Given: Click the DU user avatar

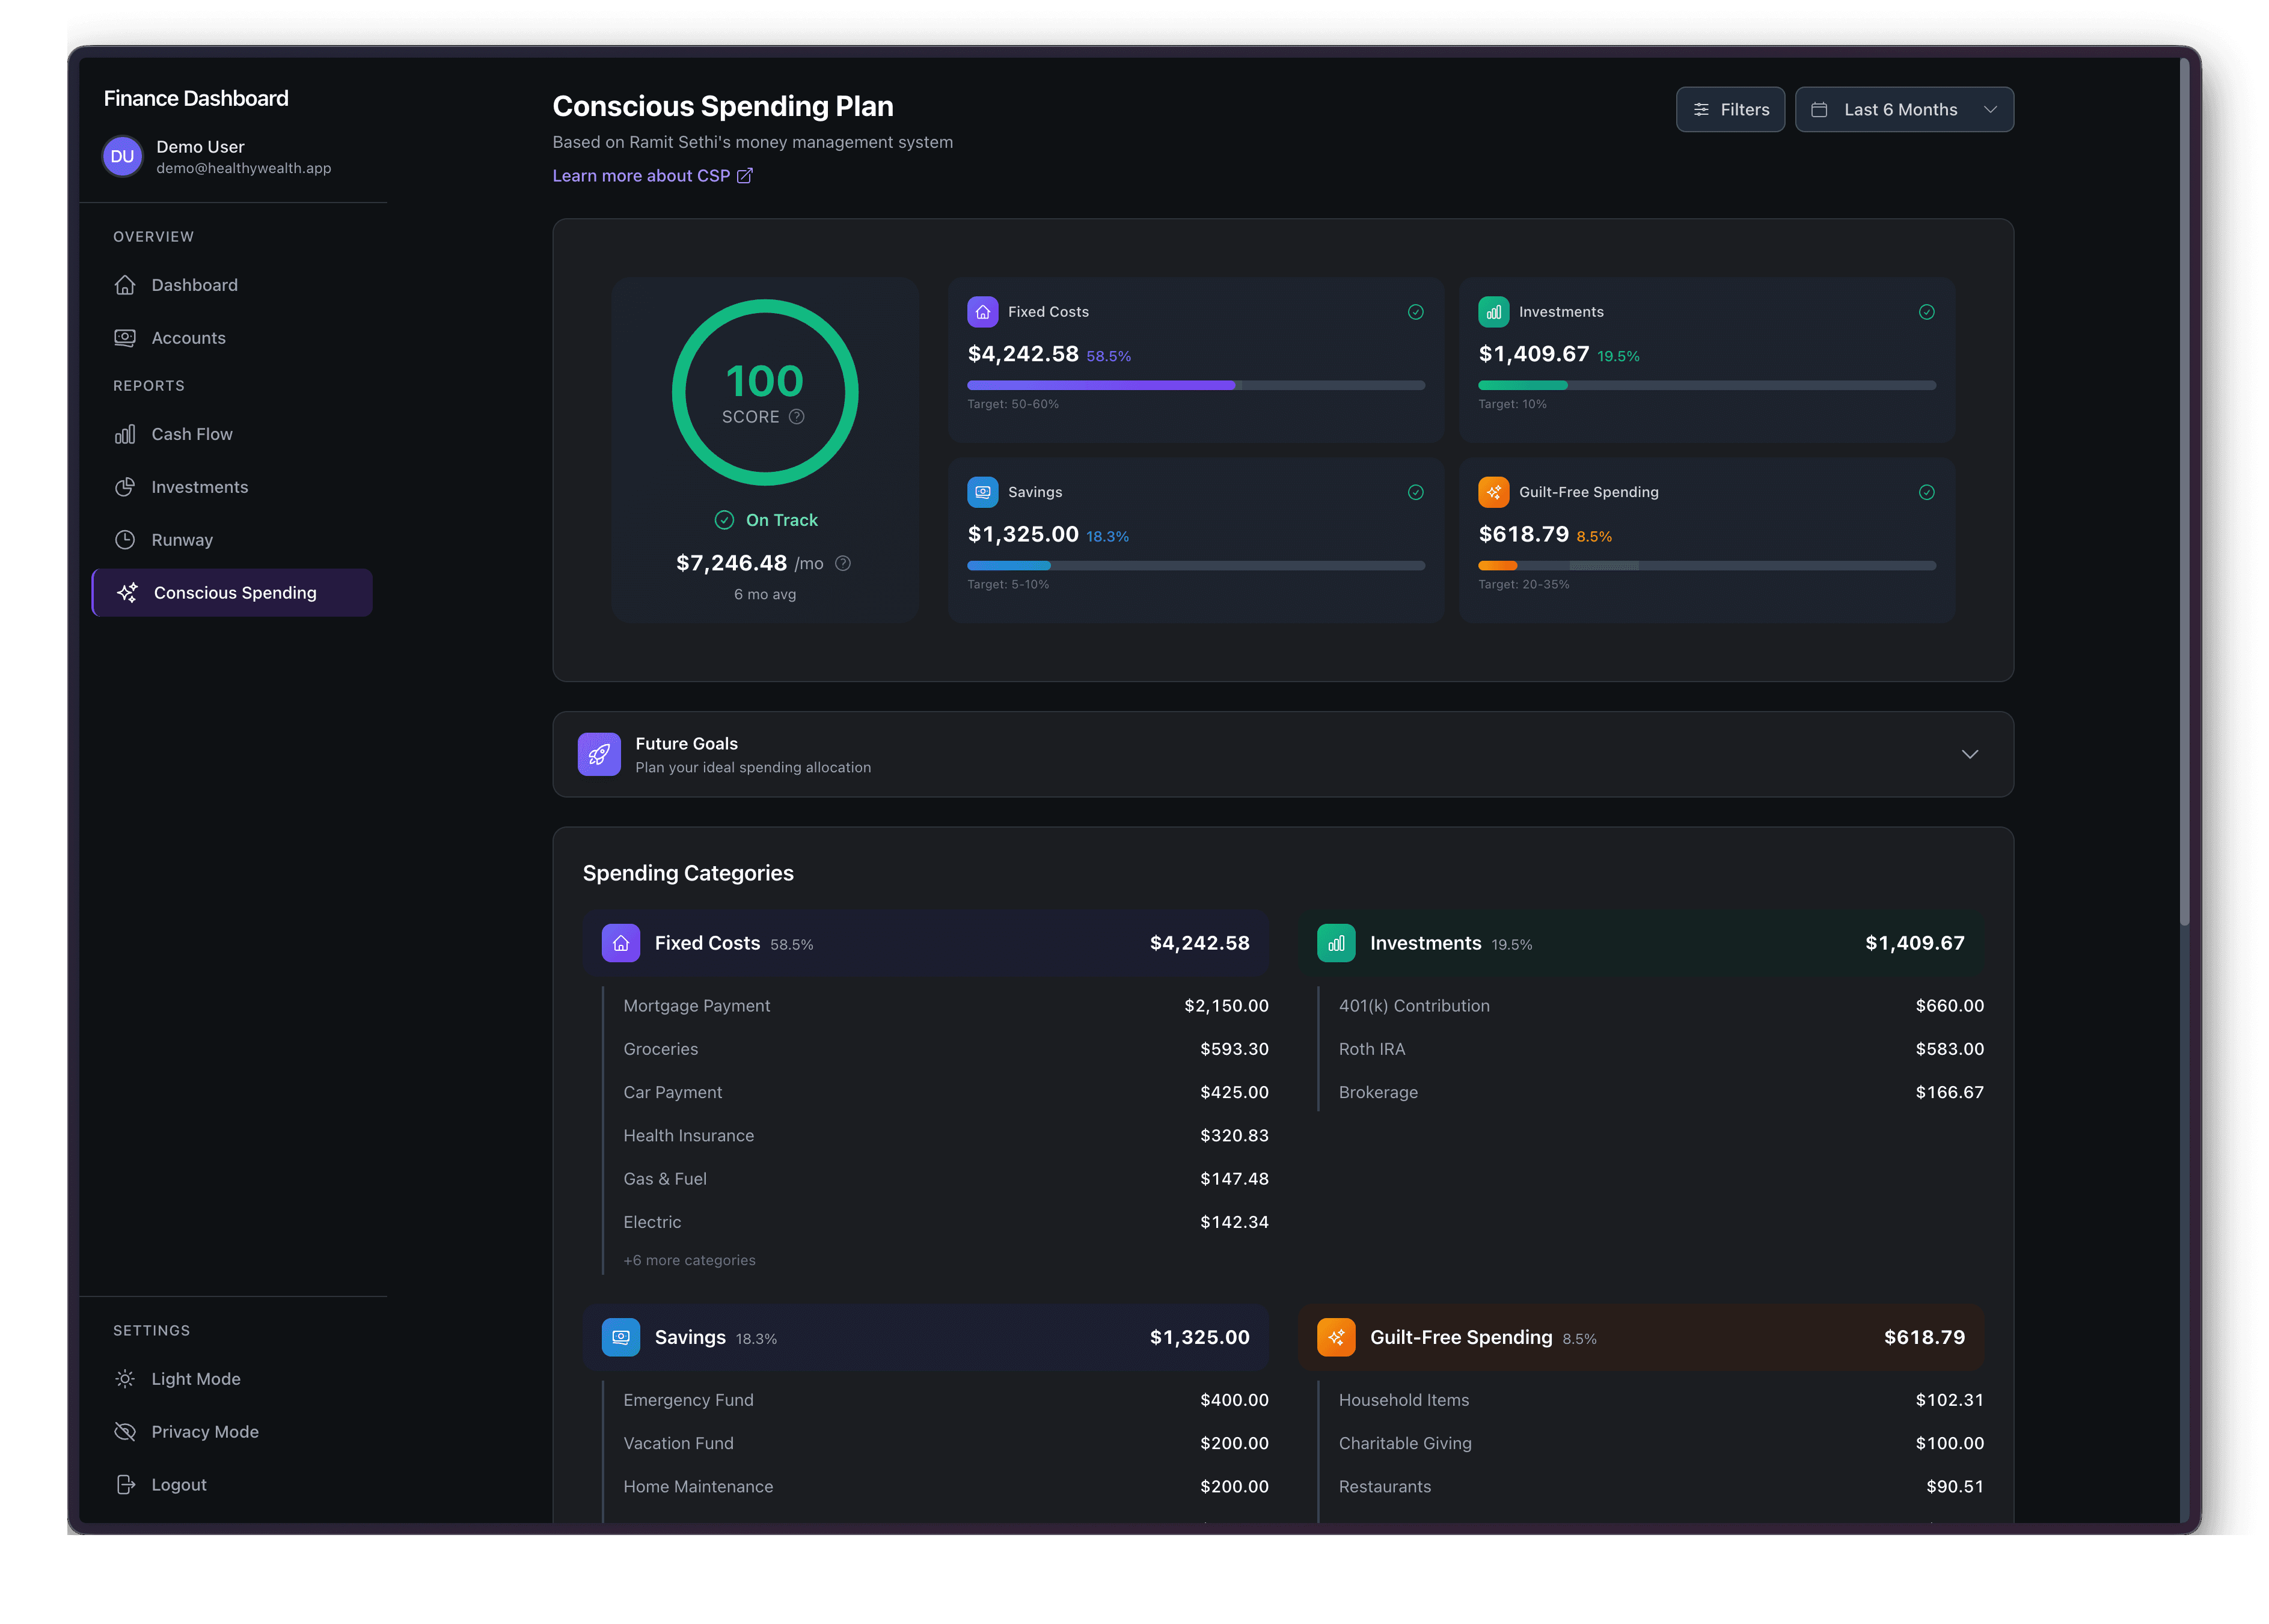Looking at the screenshot, I should click(123, 157).
